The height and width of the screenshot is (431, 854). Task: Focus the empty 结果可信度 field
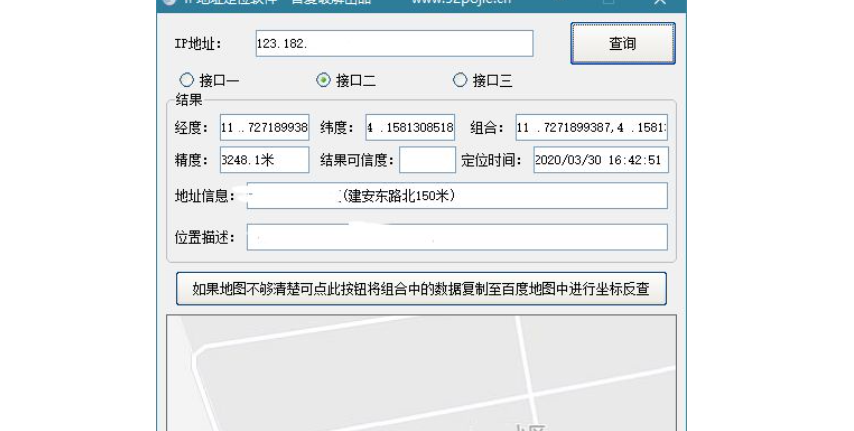(x=427, y=160)
